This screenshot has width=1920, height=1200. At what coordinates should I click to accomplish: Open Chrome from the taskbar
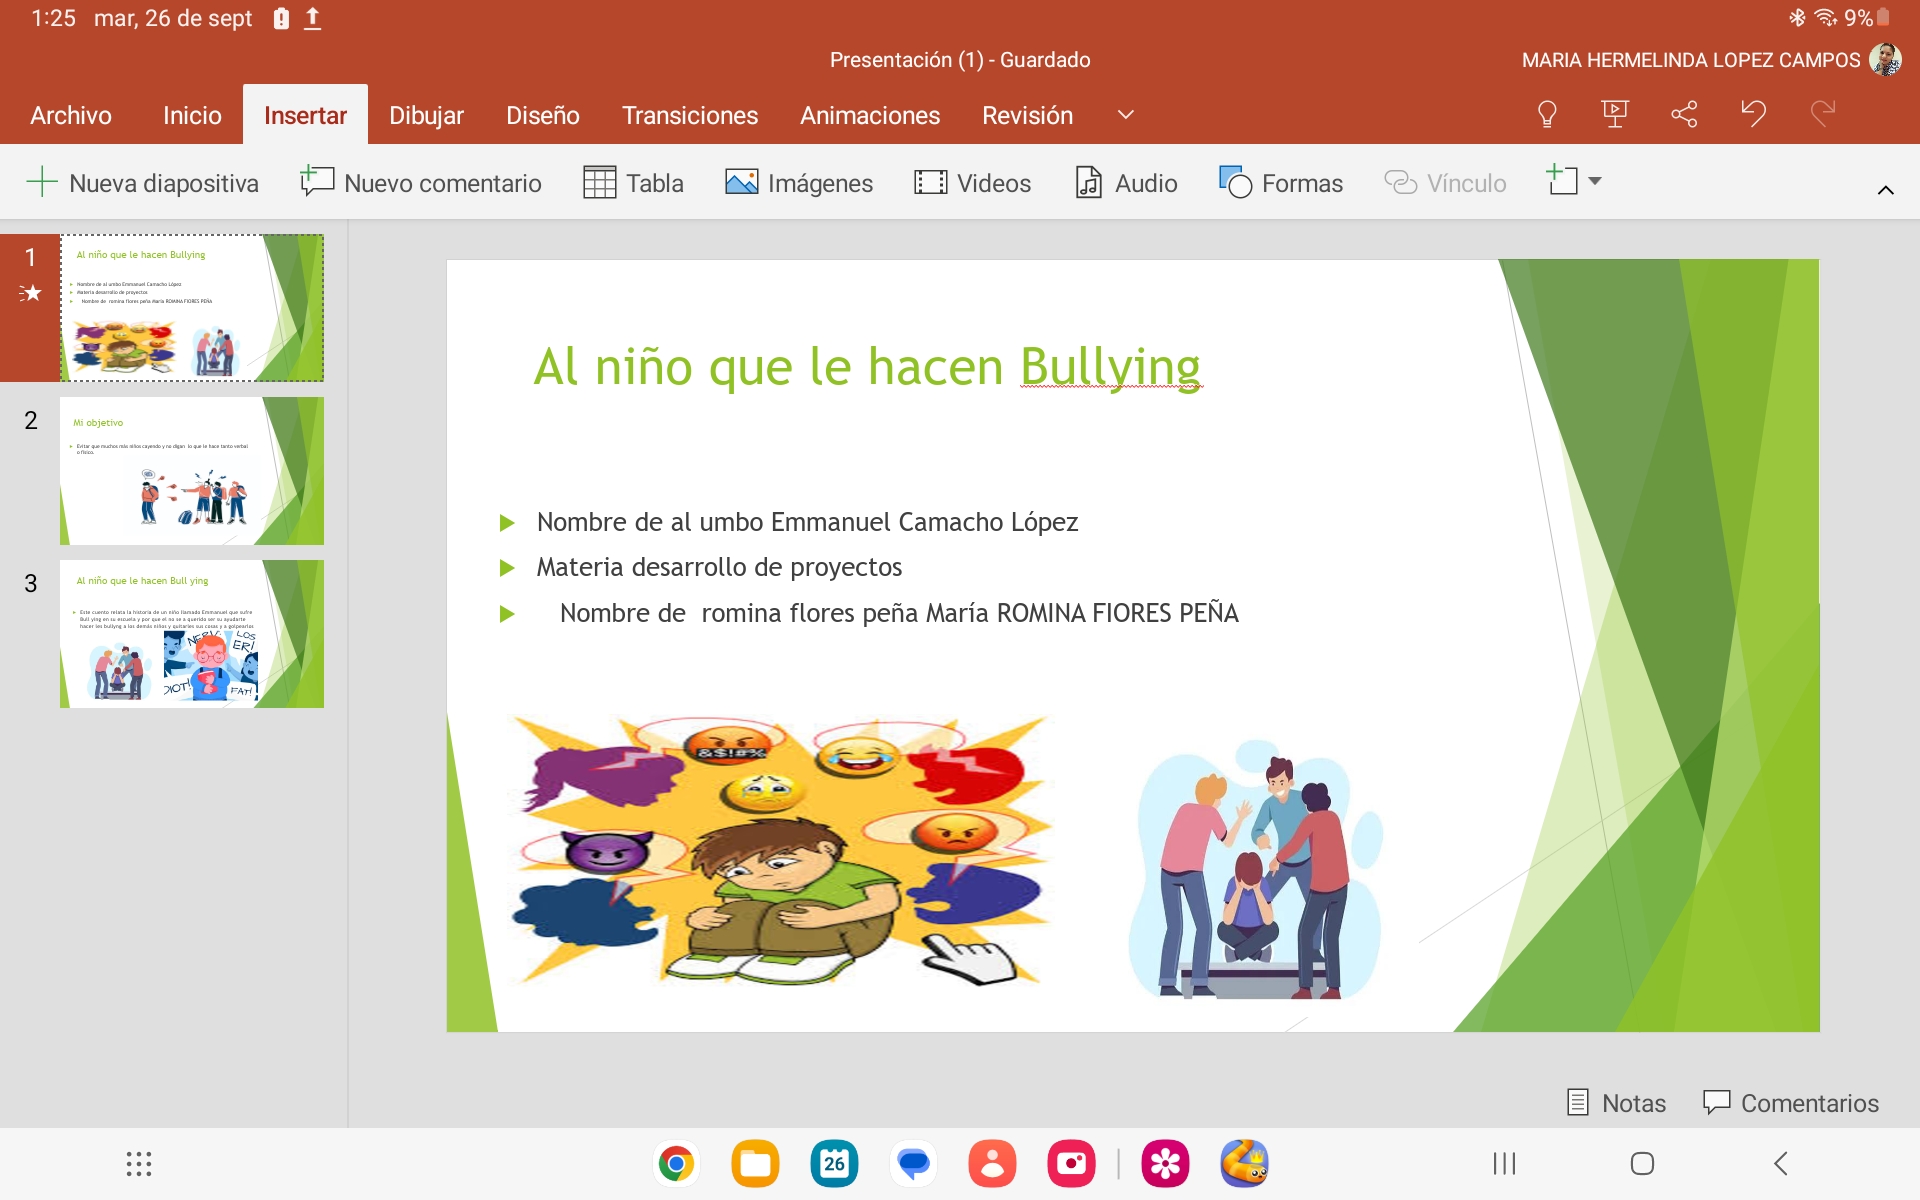676,1164
